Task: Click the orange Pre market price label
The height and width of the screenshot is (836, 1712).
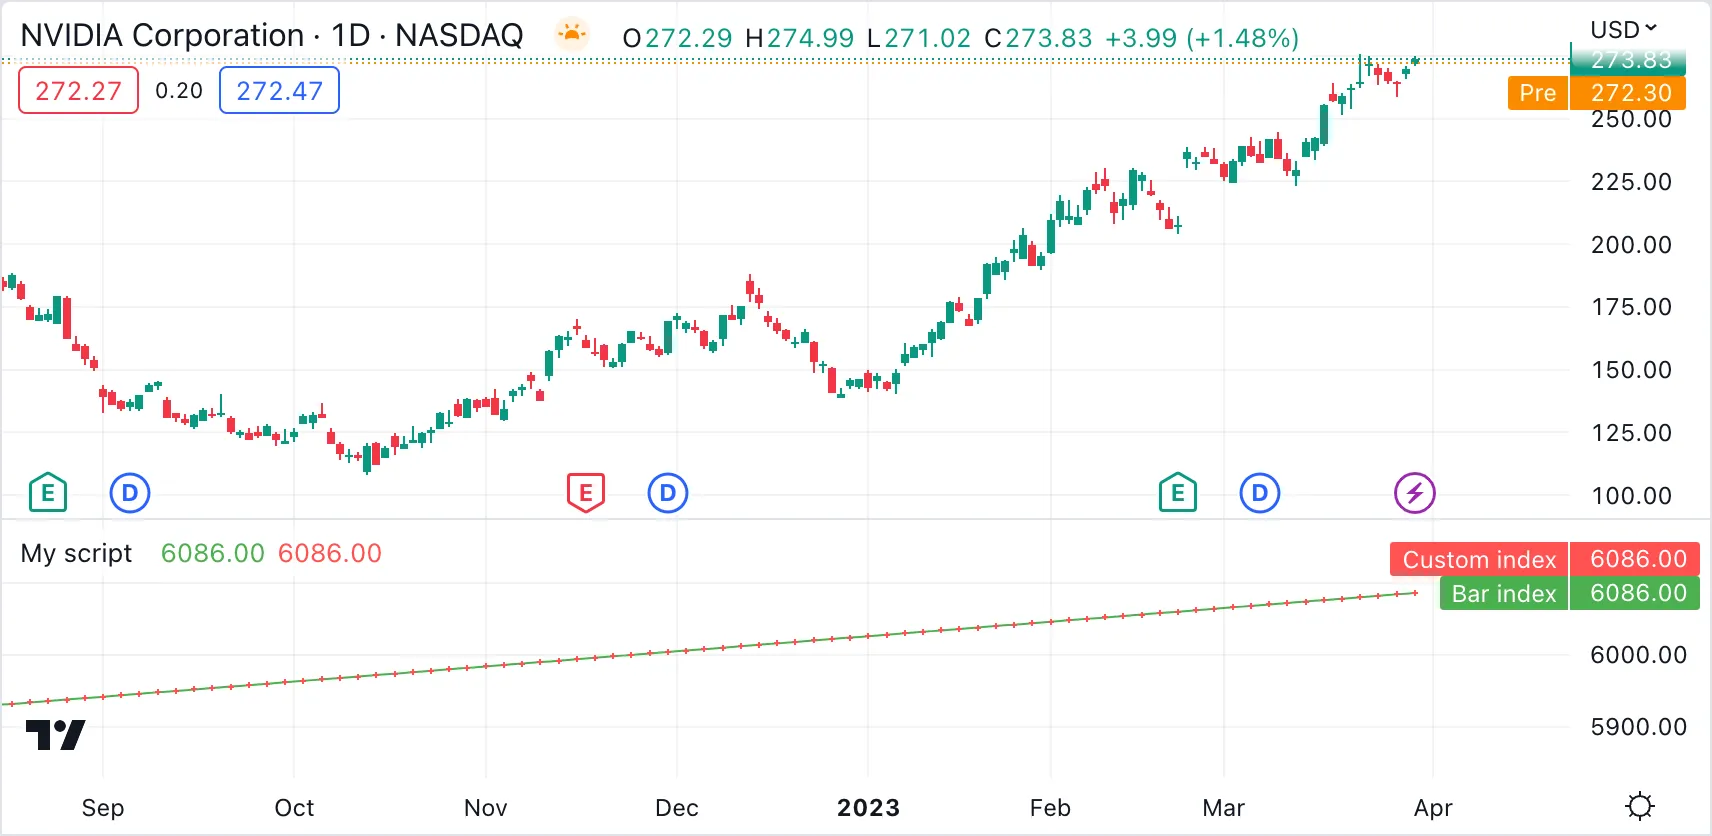Action: click(1537, 93)
